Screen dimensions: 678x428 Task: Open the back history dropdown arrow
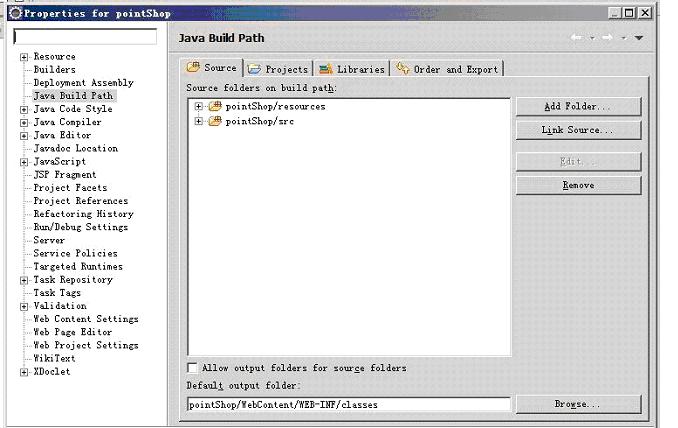pos(592,38)
